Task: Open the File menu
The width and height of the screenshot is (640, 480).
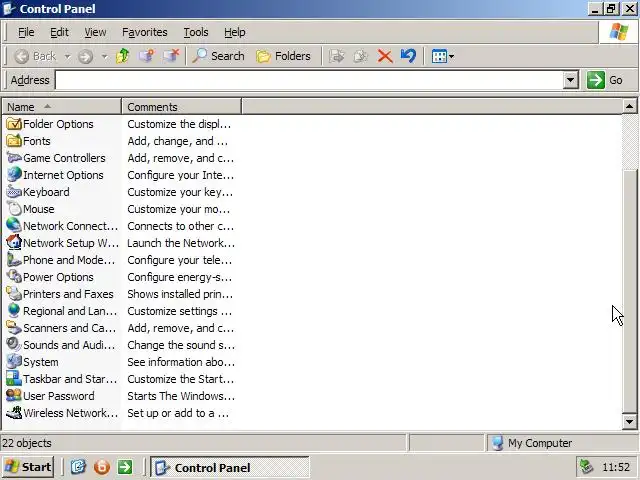Action: (26, 32)
